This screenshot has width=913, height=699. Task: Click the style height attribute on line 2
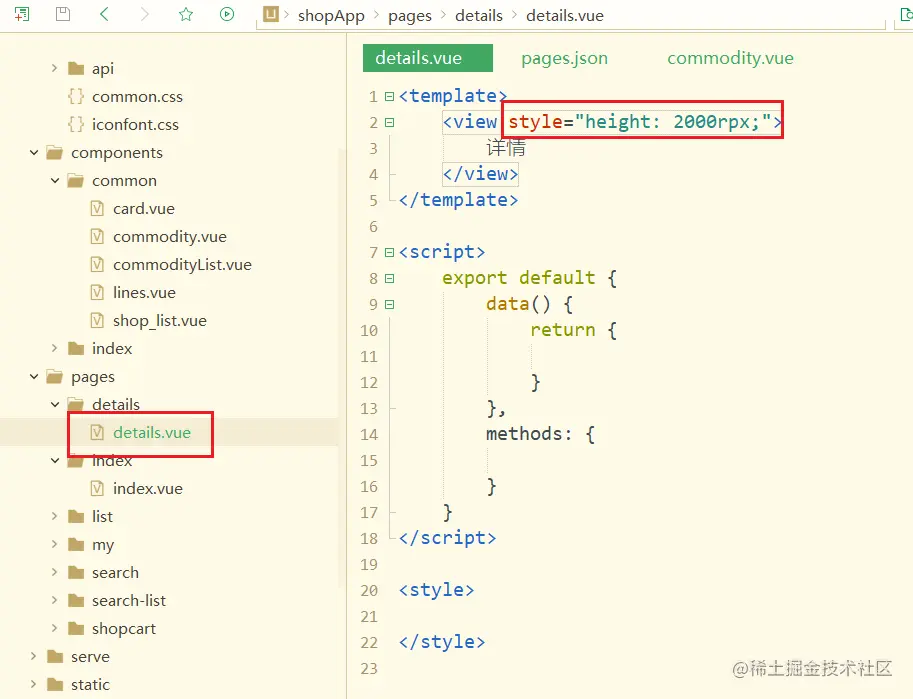[640, 122]
